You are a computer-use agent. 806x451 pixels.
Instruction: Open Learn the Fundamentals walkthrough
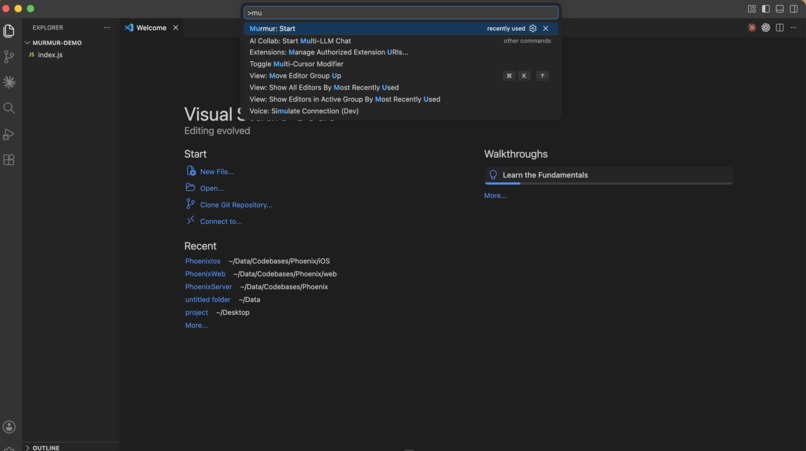coord(609,175)
